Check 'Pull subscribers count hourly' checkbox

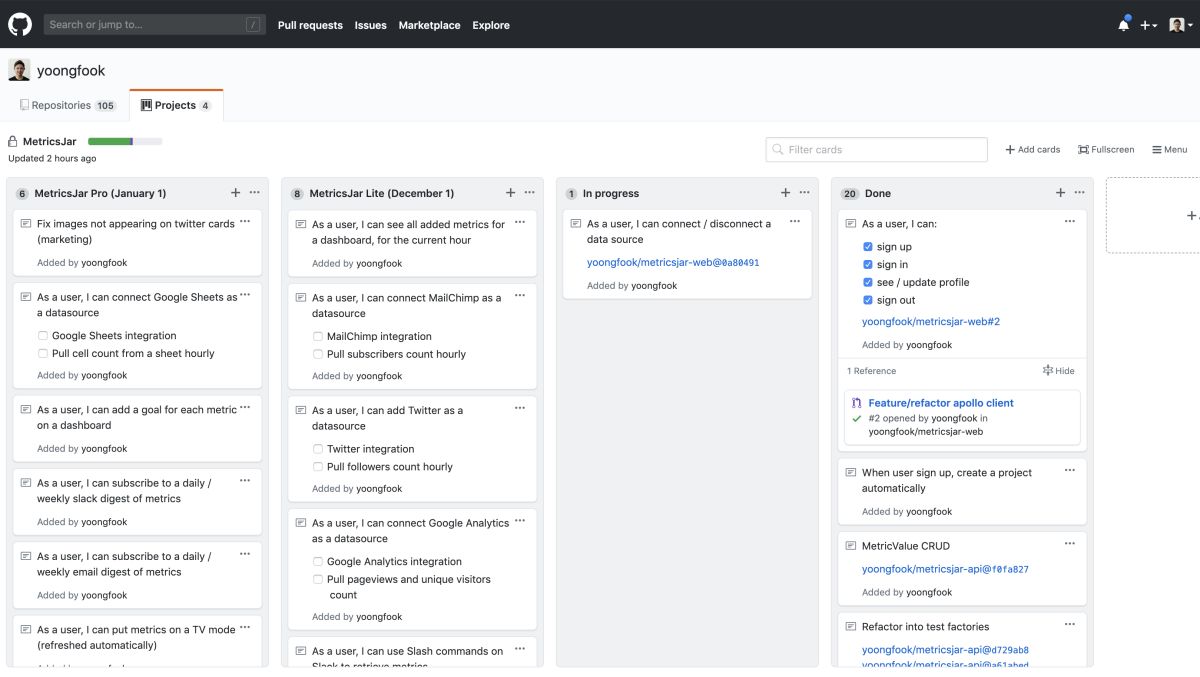318,354
